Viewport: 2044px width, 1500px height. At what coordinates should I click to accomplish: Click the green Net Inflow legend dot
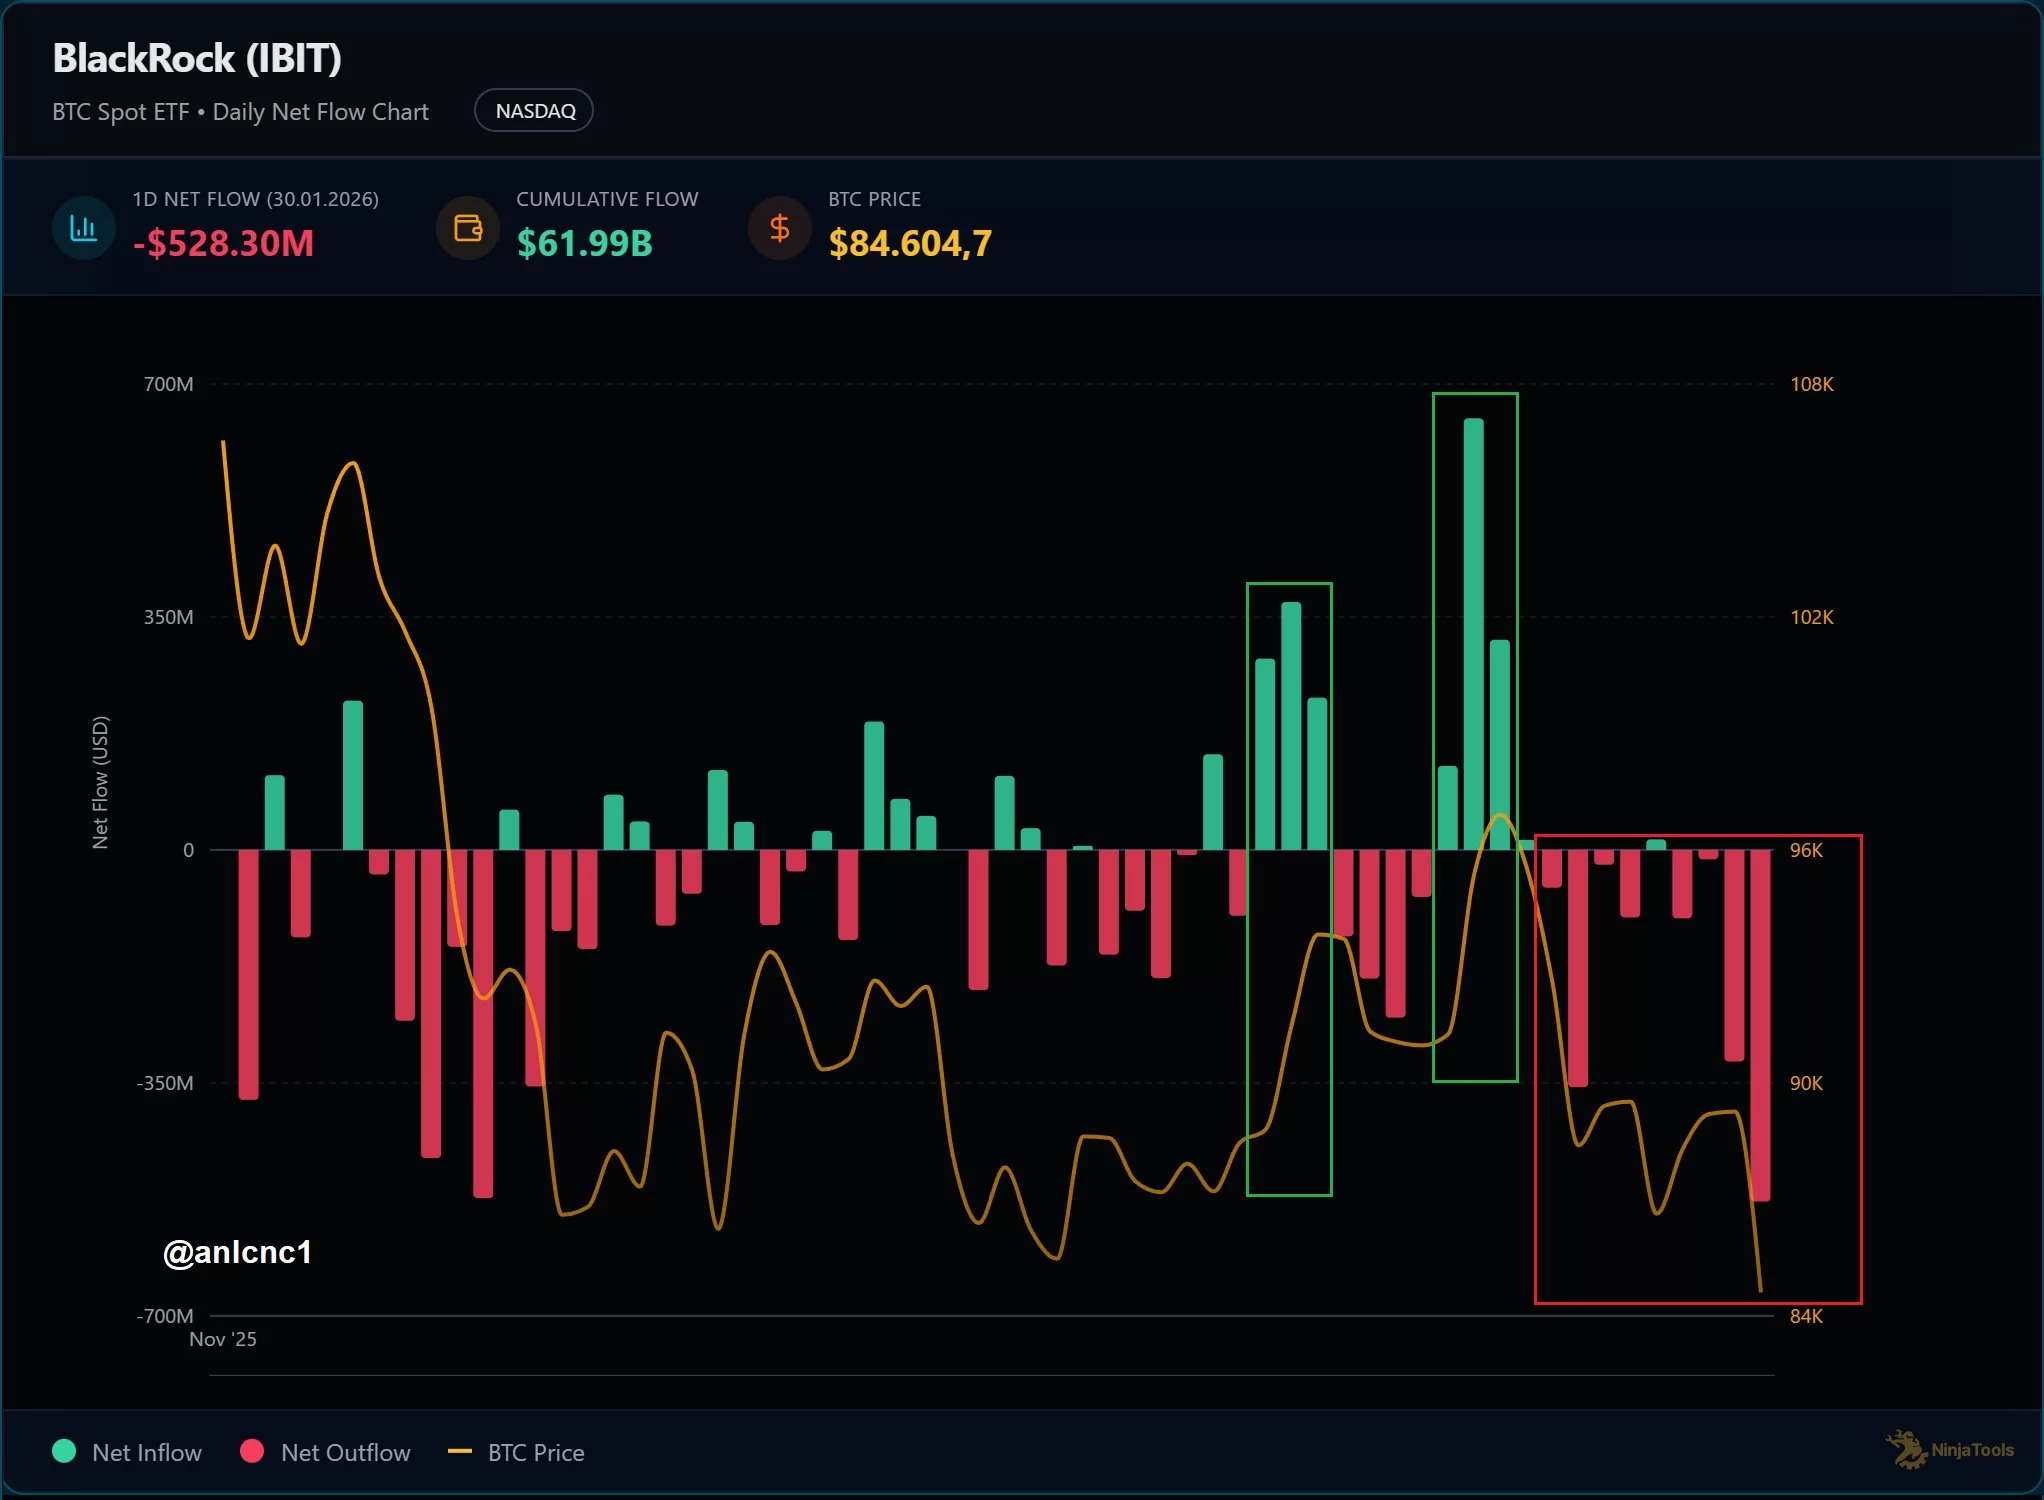pyautogui.click(x=64, y=1451)
